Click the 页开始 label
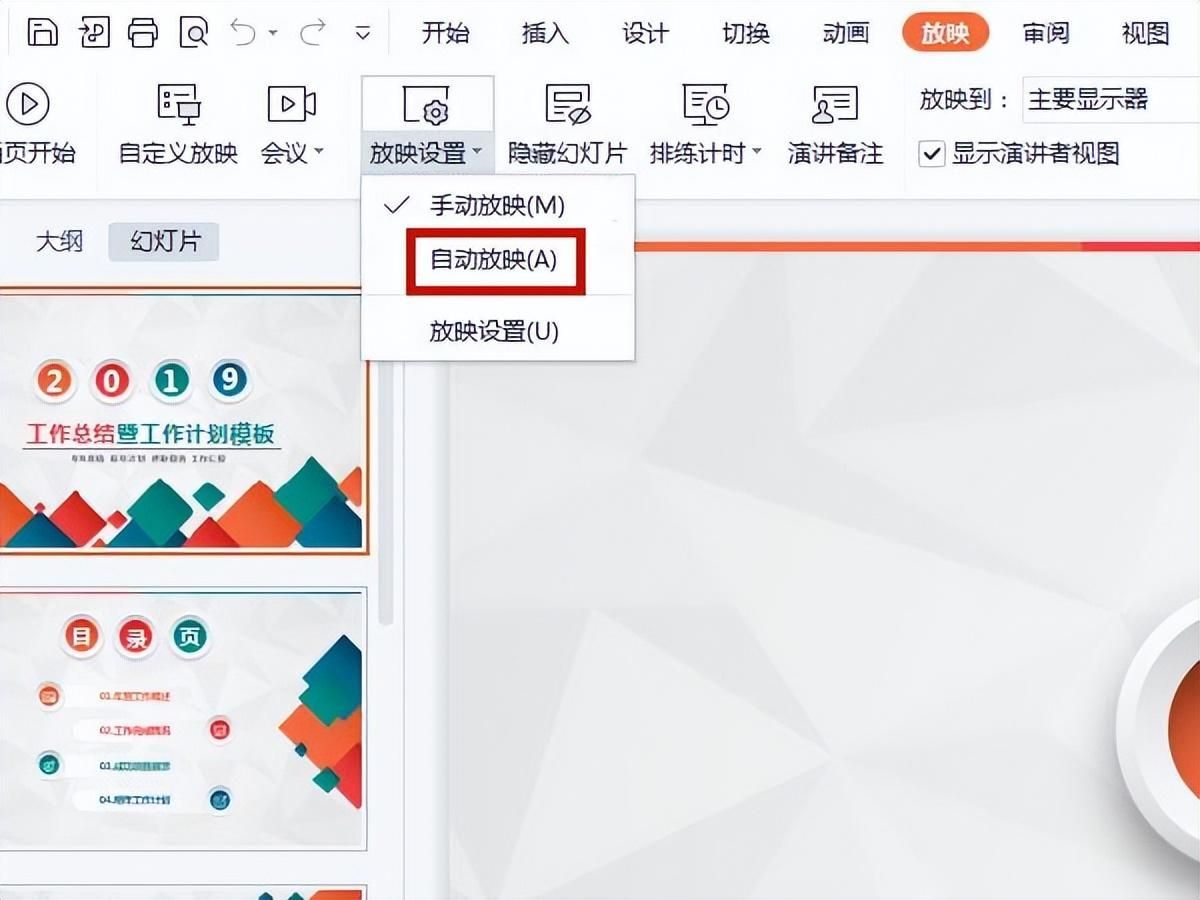 pos(38,154)
